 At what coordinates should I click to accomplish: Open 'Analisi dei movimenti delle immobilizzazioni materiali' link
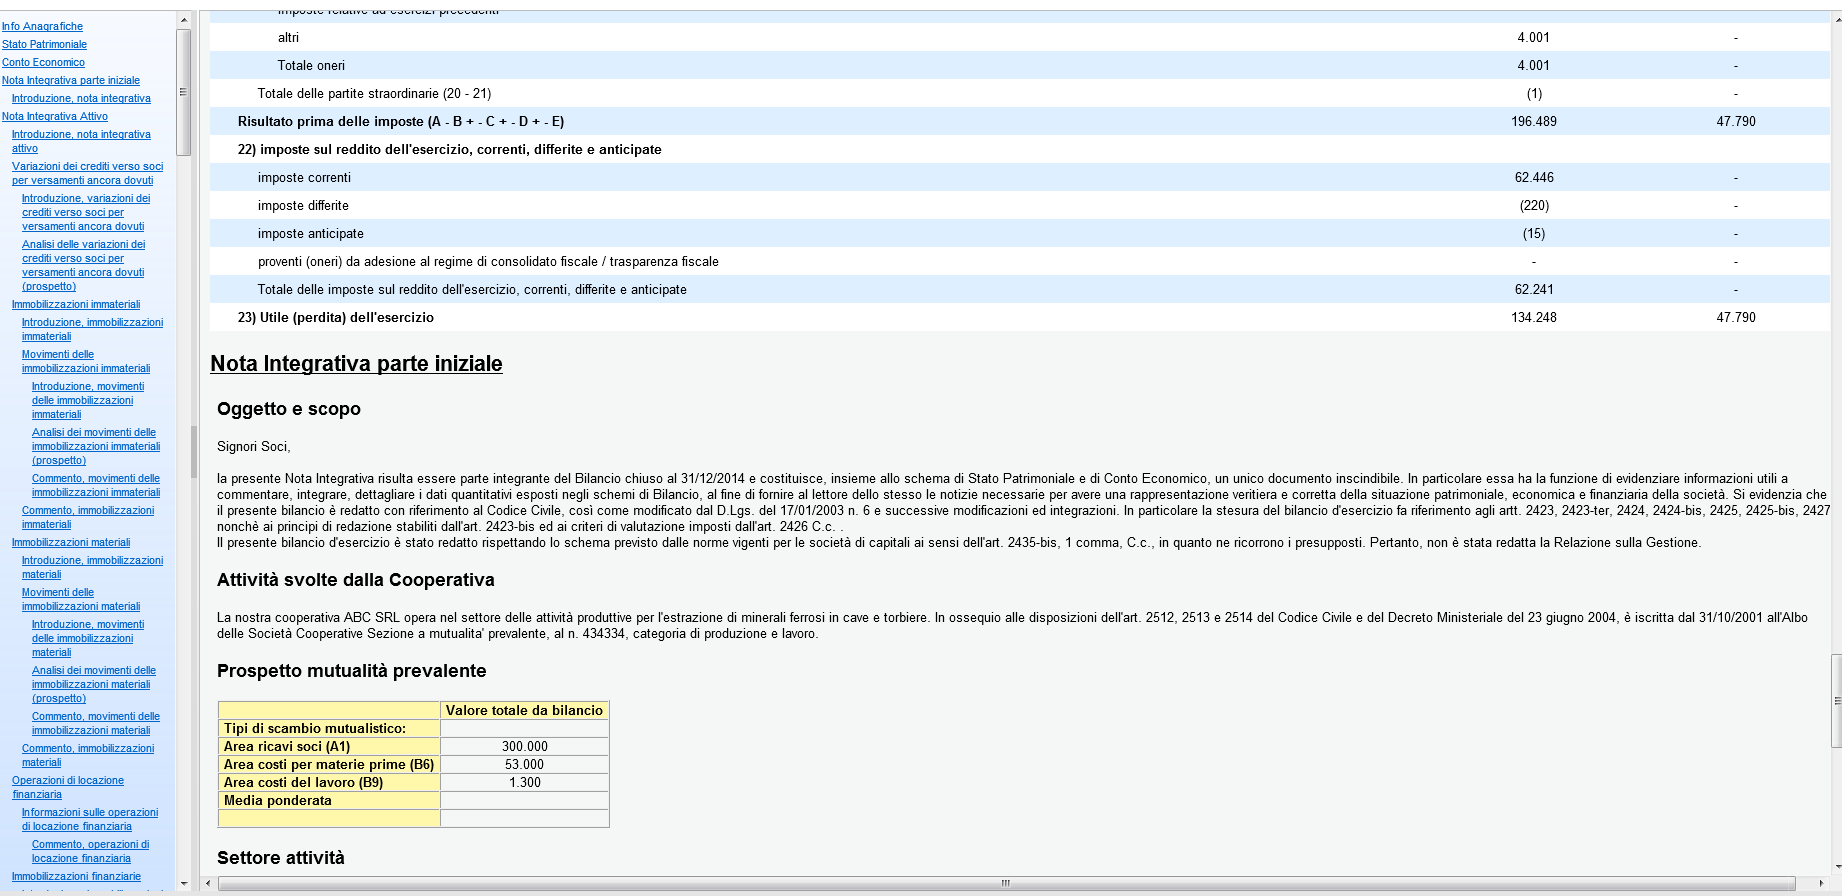94,684
